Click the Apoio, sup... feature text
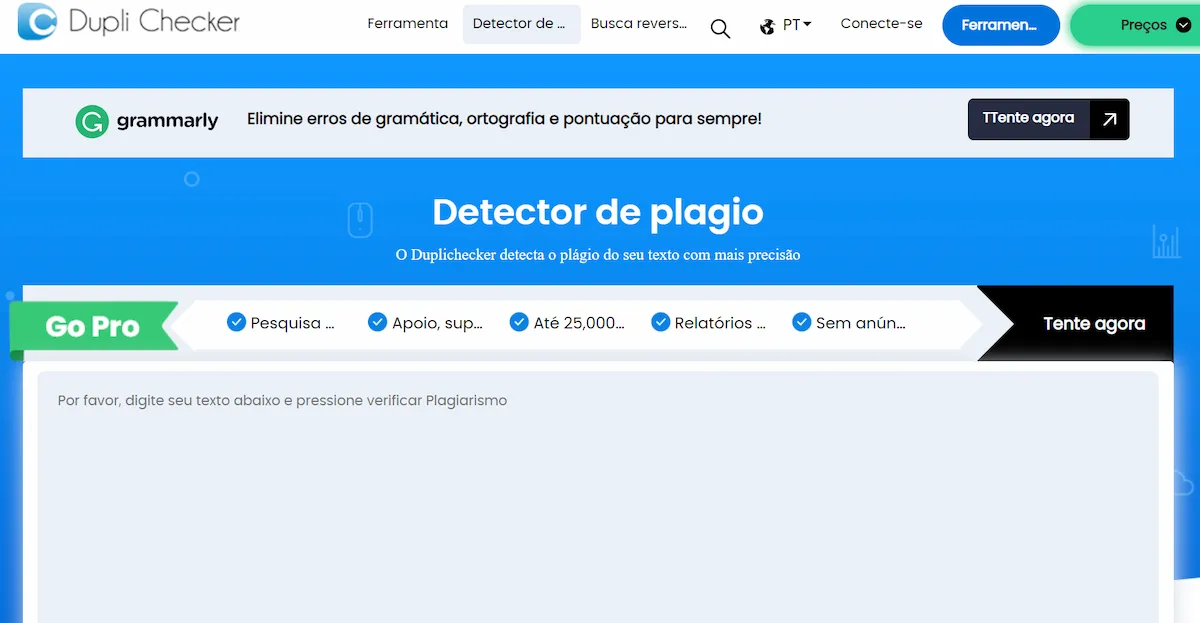 (438, 323)
